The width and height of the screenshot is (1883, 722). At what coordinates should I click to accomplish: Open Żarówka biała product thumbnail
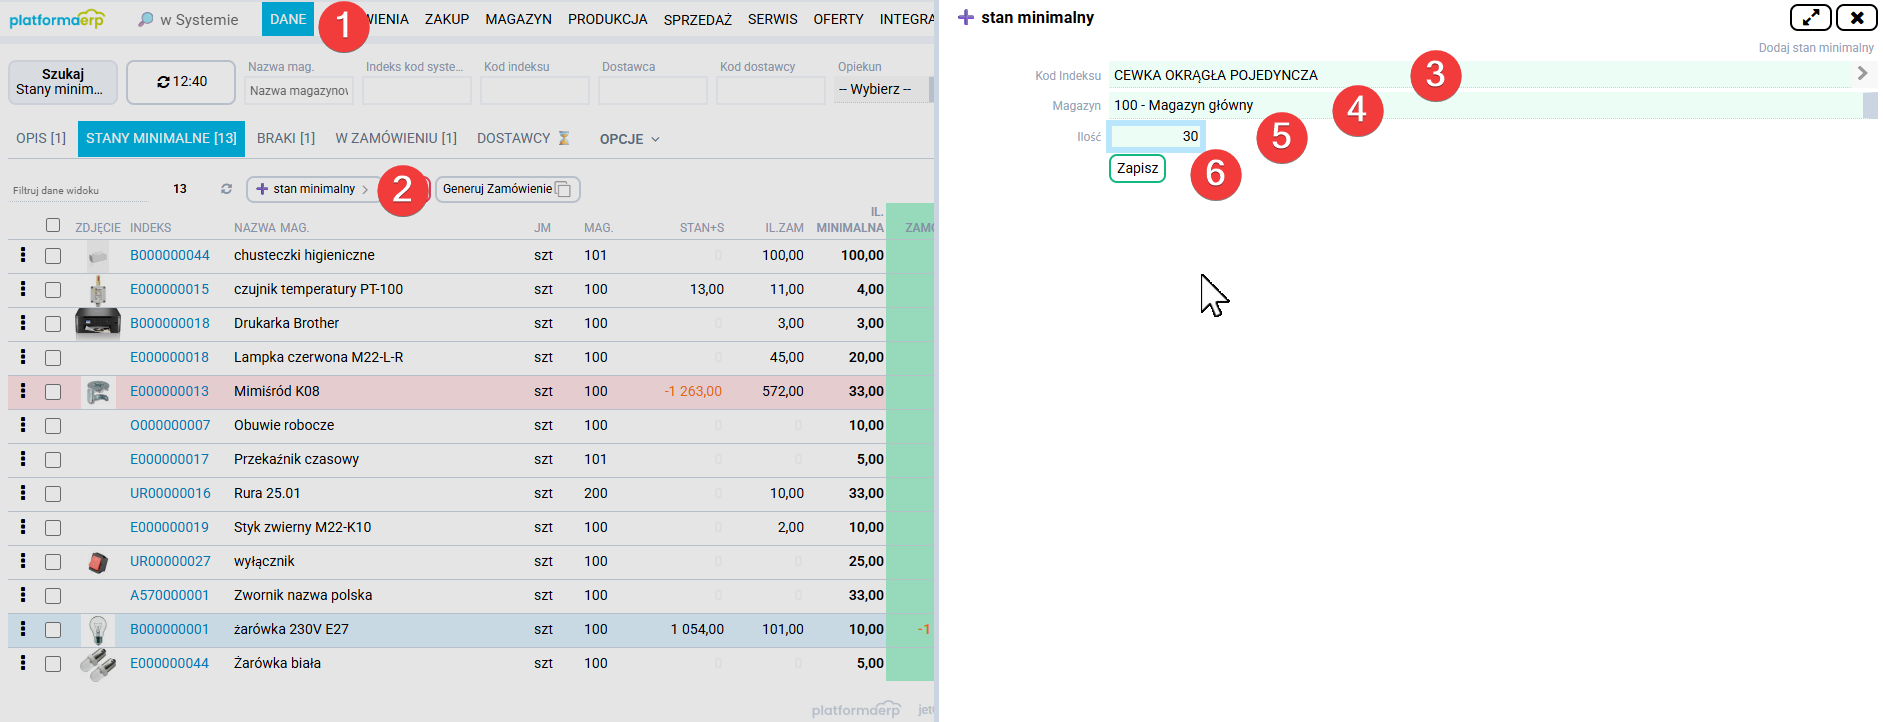98,664
